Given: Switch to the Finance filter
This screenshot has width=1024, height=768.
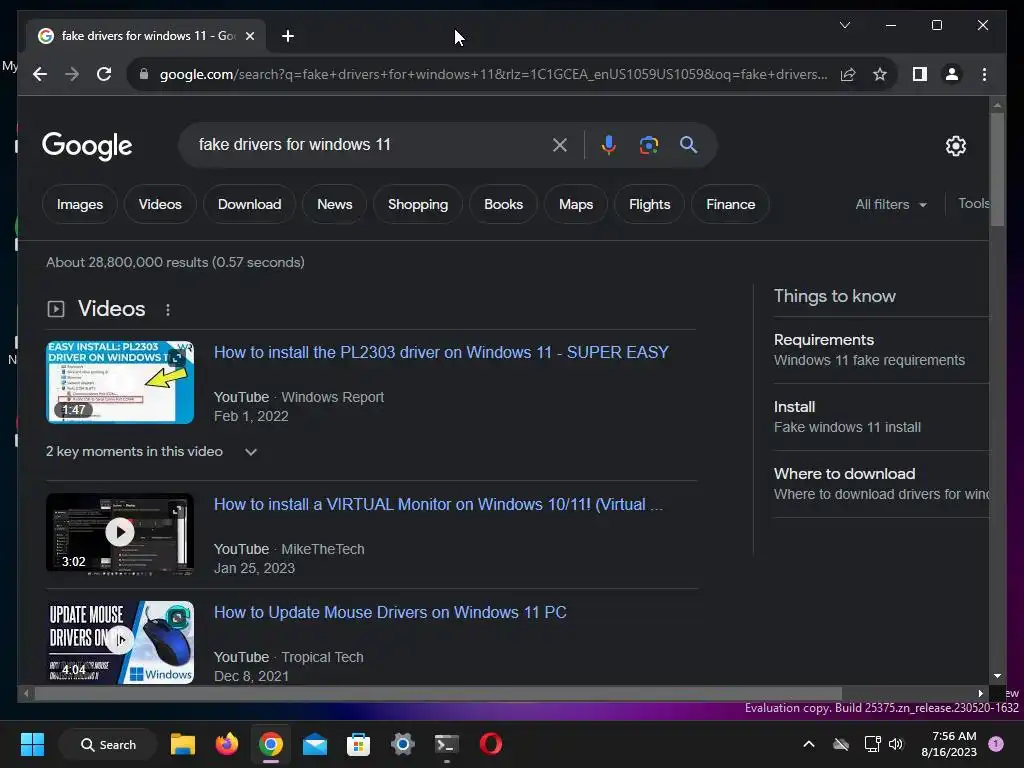Looking at the screenshot, I should 730,204.
